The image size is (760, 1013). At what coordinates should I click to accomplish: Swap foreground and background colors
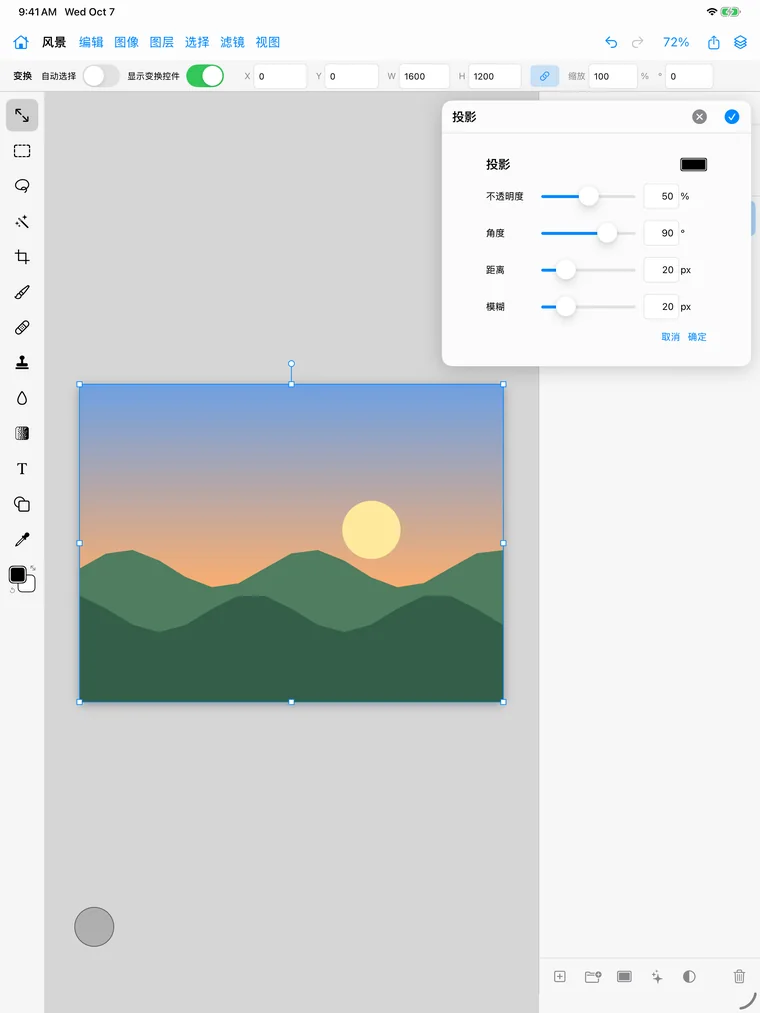(33, 568)
